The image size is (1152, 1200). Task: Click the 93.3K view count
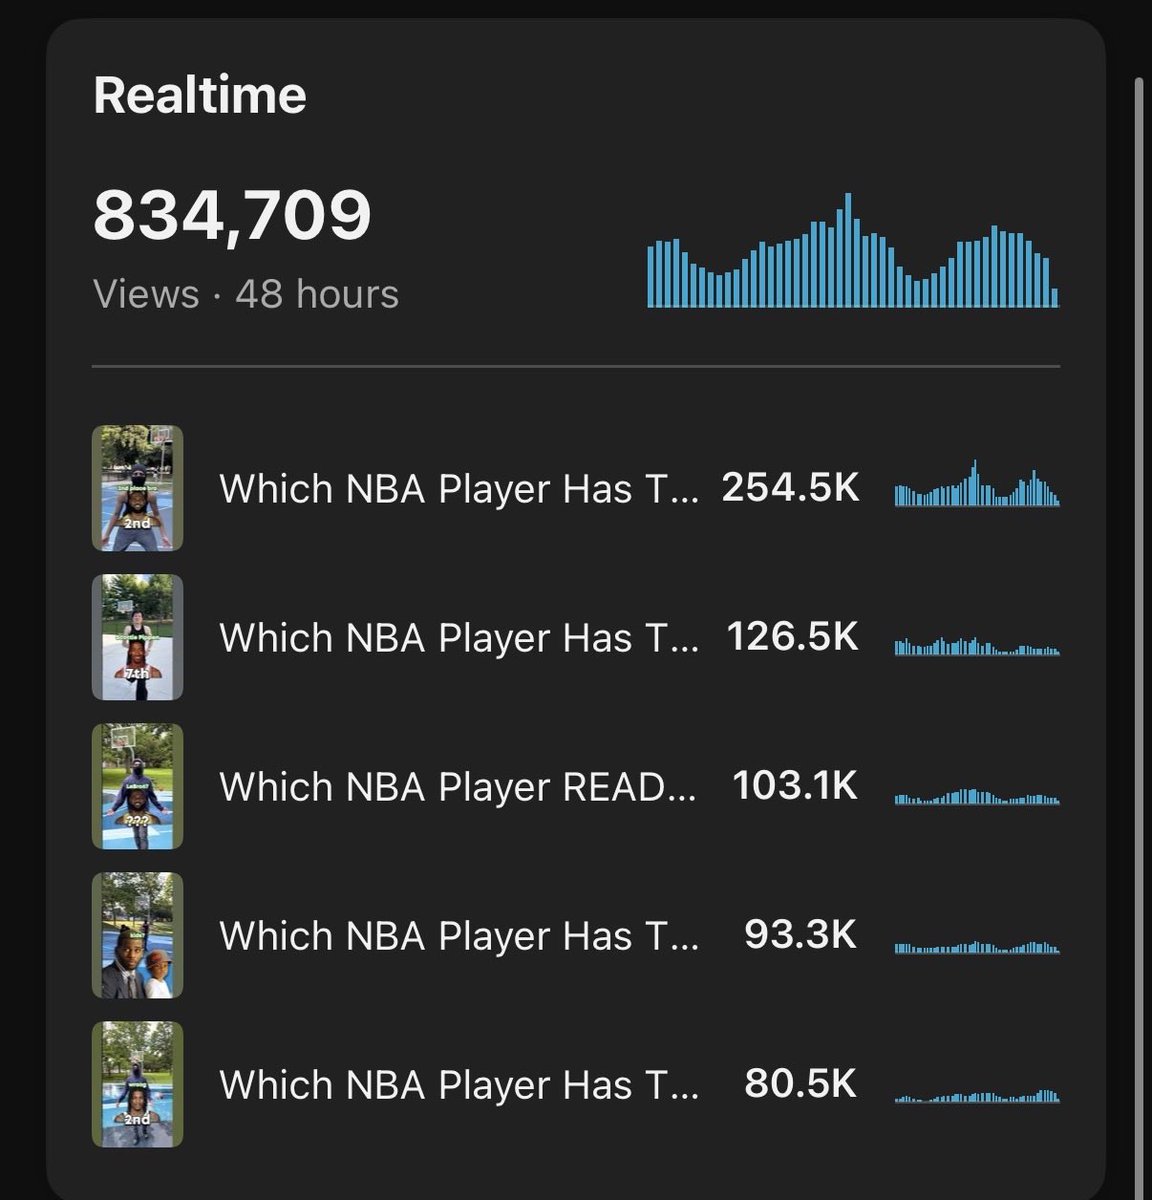[801, 934]
